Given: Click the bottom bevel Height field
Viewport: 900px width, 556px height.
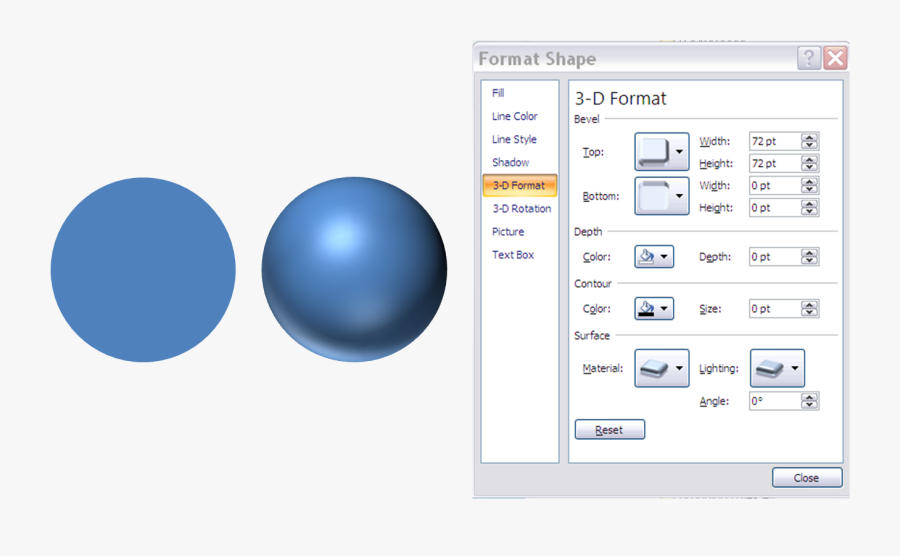Looking at the screenshot, I should pos(775,208).
